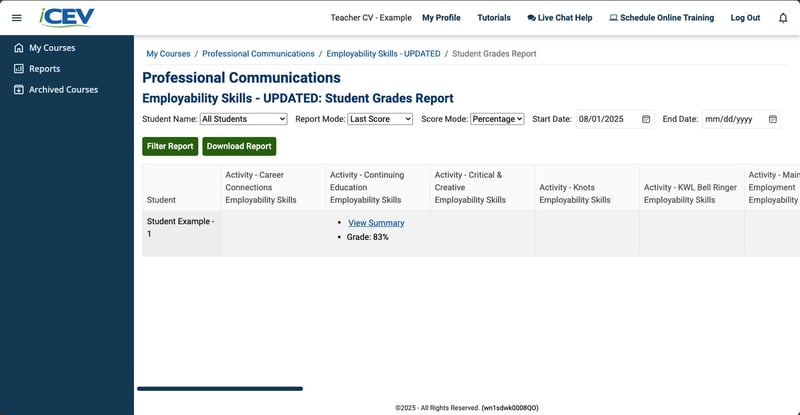Click the Student Grades Report subheading

tap(298, 98)
